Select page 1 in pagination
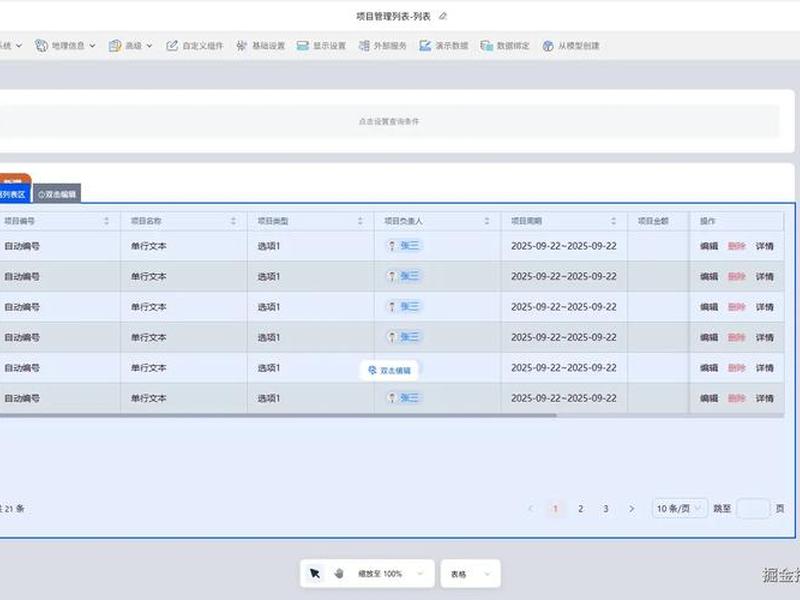The width and height of the screenshot is (800, 600). point(555,509)
